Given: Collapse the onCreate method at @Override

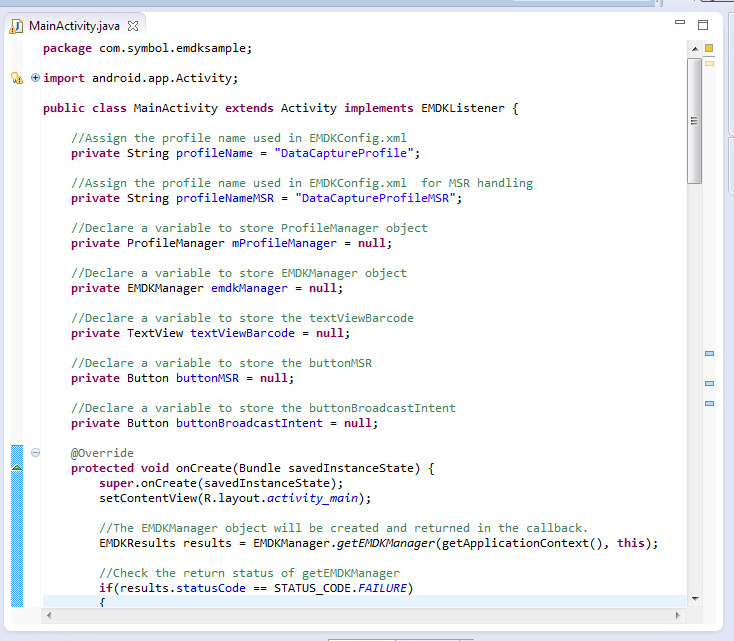Looking at the screenshot, I should [35, 453].
